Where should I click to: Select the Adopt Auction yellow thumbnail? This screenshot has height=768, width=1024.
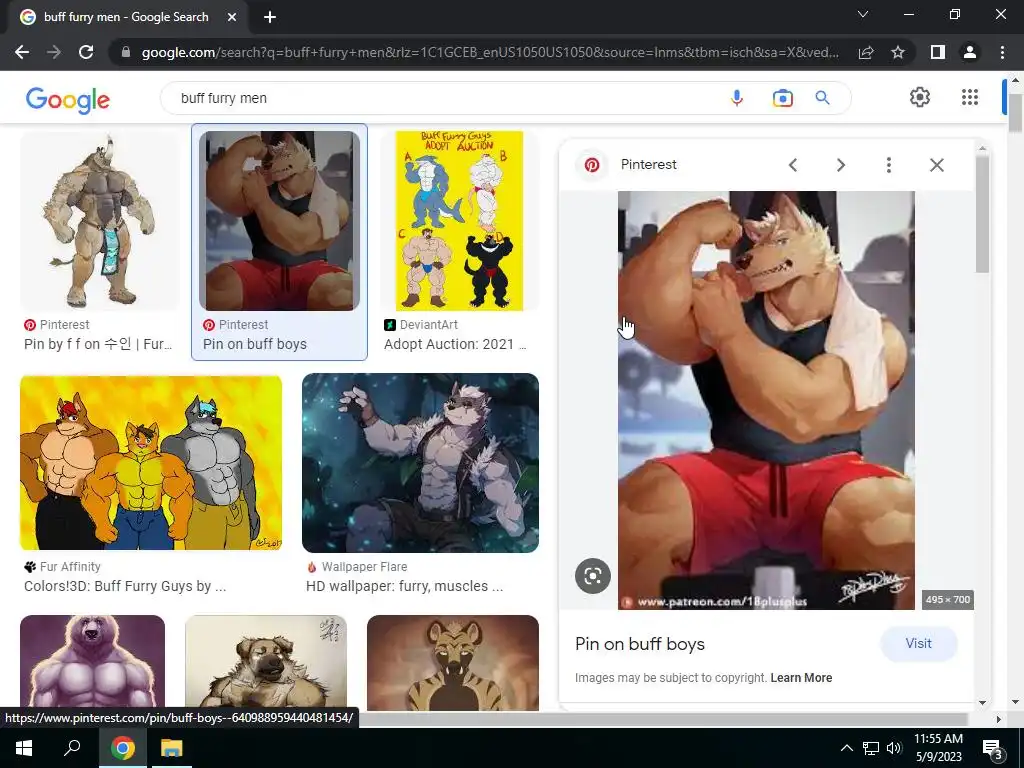460,221
